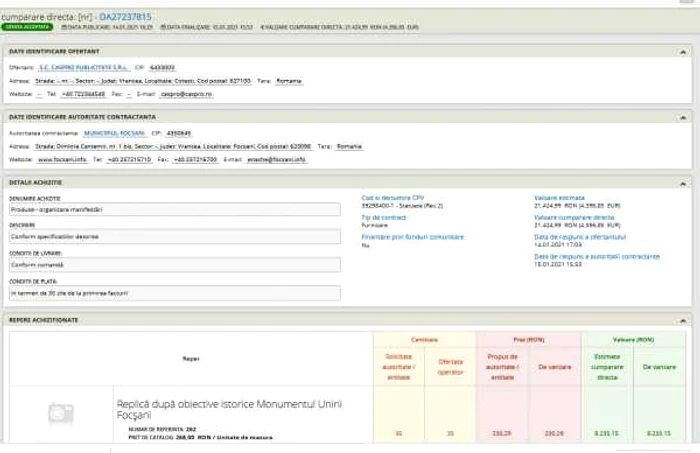
Task: Click the authority telephone number after Tel
Action: coord(129,159)
